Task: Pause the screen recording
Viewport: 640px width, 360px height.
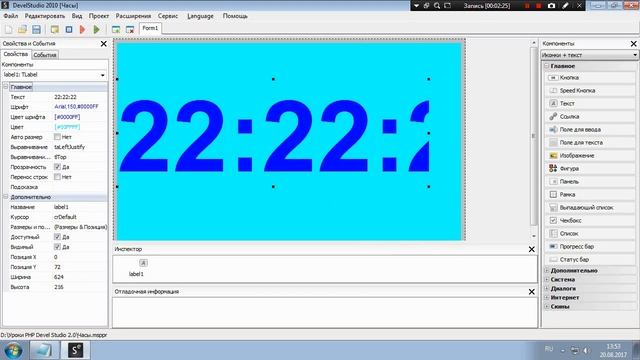Action: pos(527,6)
